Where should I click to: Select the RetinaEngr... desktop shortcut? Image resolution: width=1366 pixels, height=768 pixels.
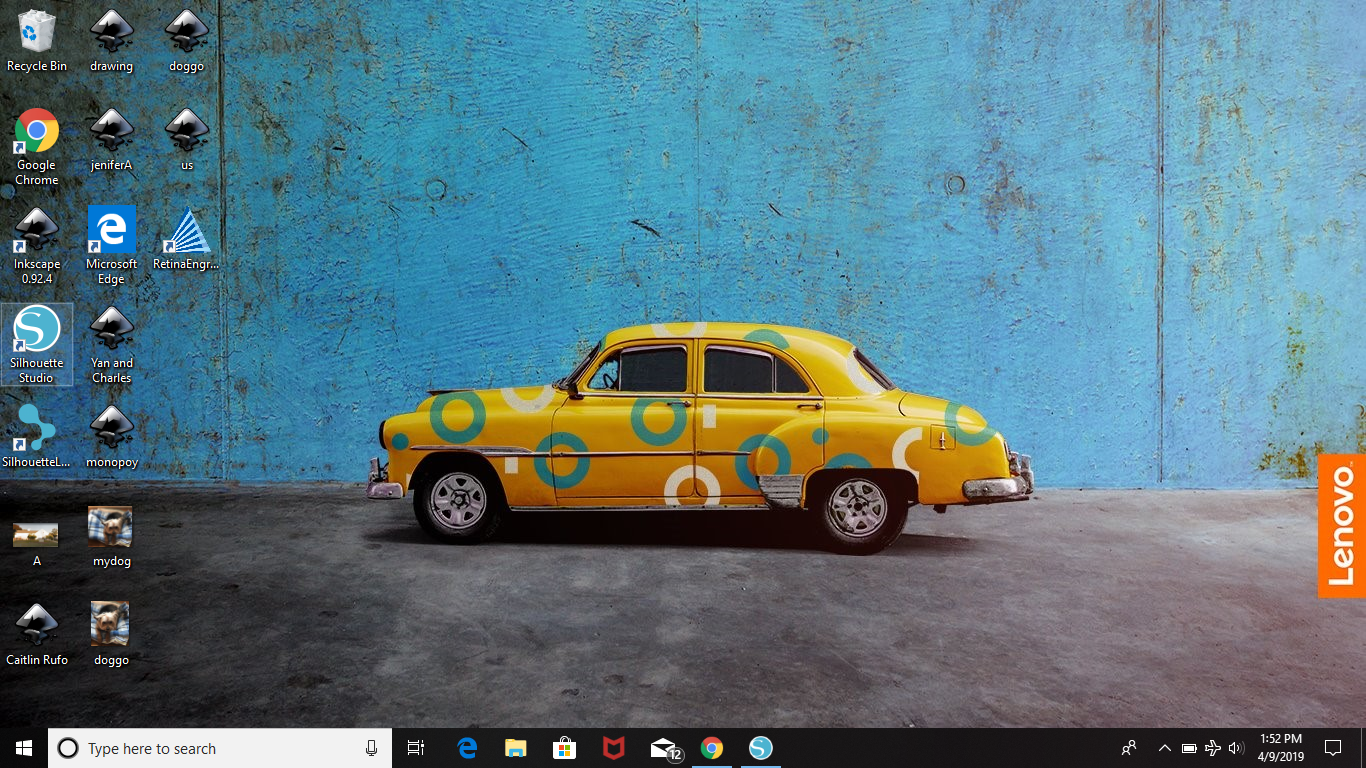(x=187, y=239)
